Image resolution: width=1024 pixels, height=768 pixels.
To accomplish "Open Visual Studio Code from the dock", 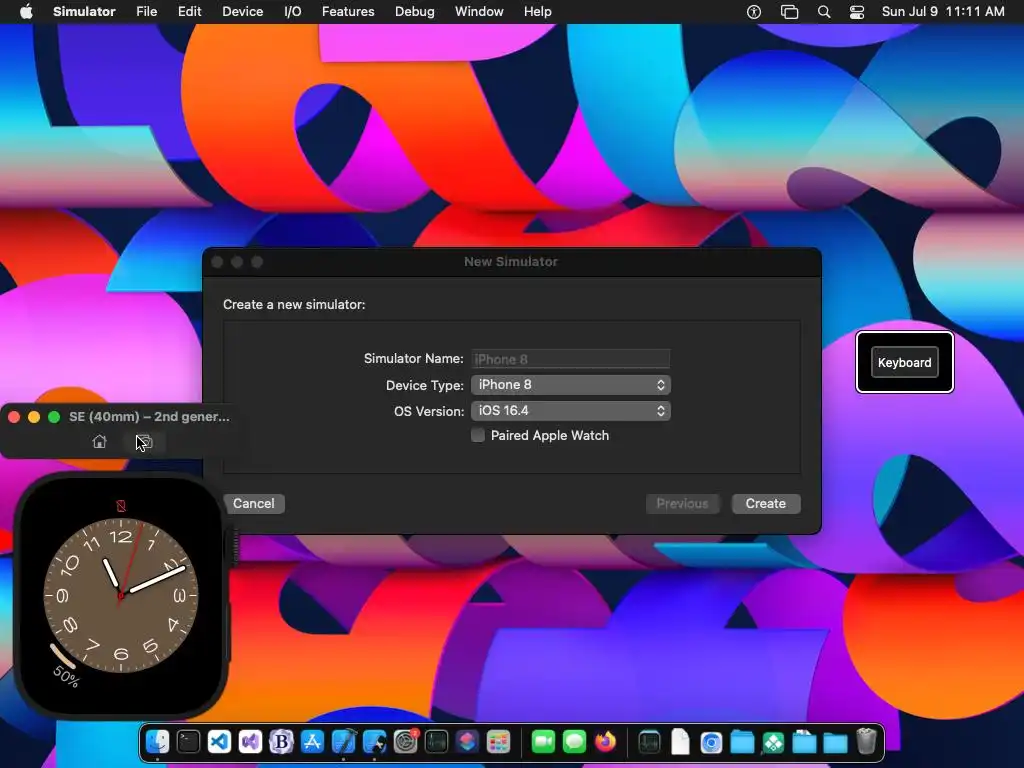I will (219, 742).
